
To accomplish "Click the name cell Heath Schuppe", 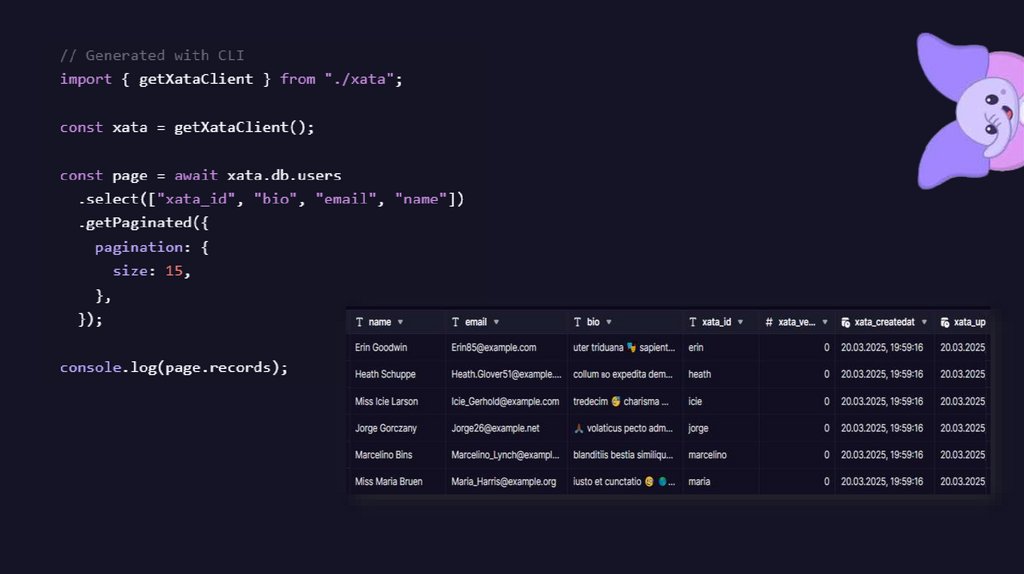I will pyautogui.click(x=385, y=374).
